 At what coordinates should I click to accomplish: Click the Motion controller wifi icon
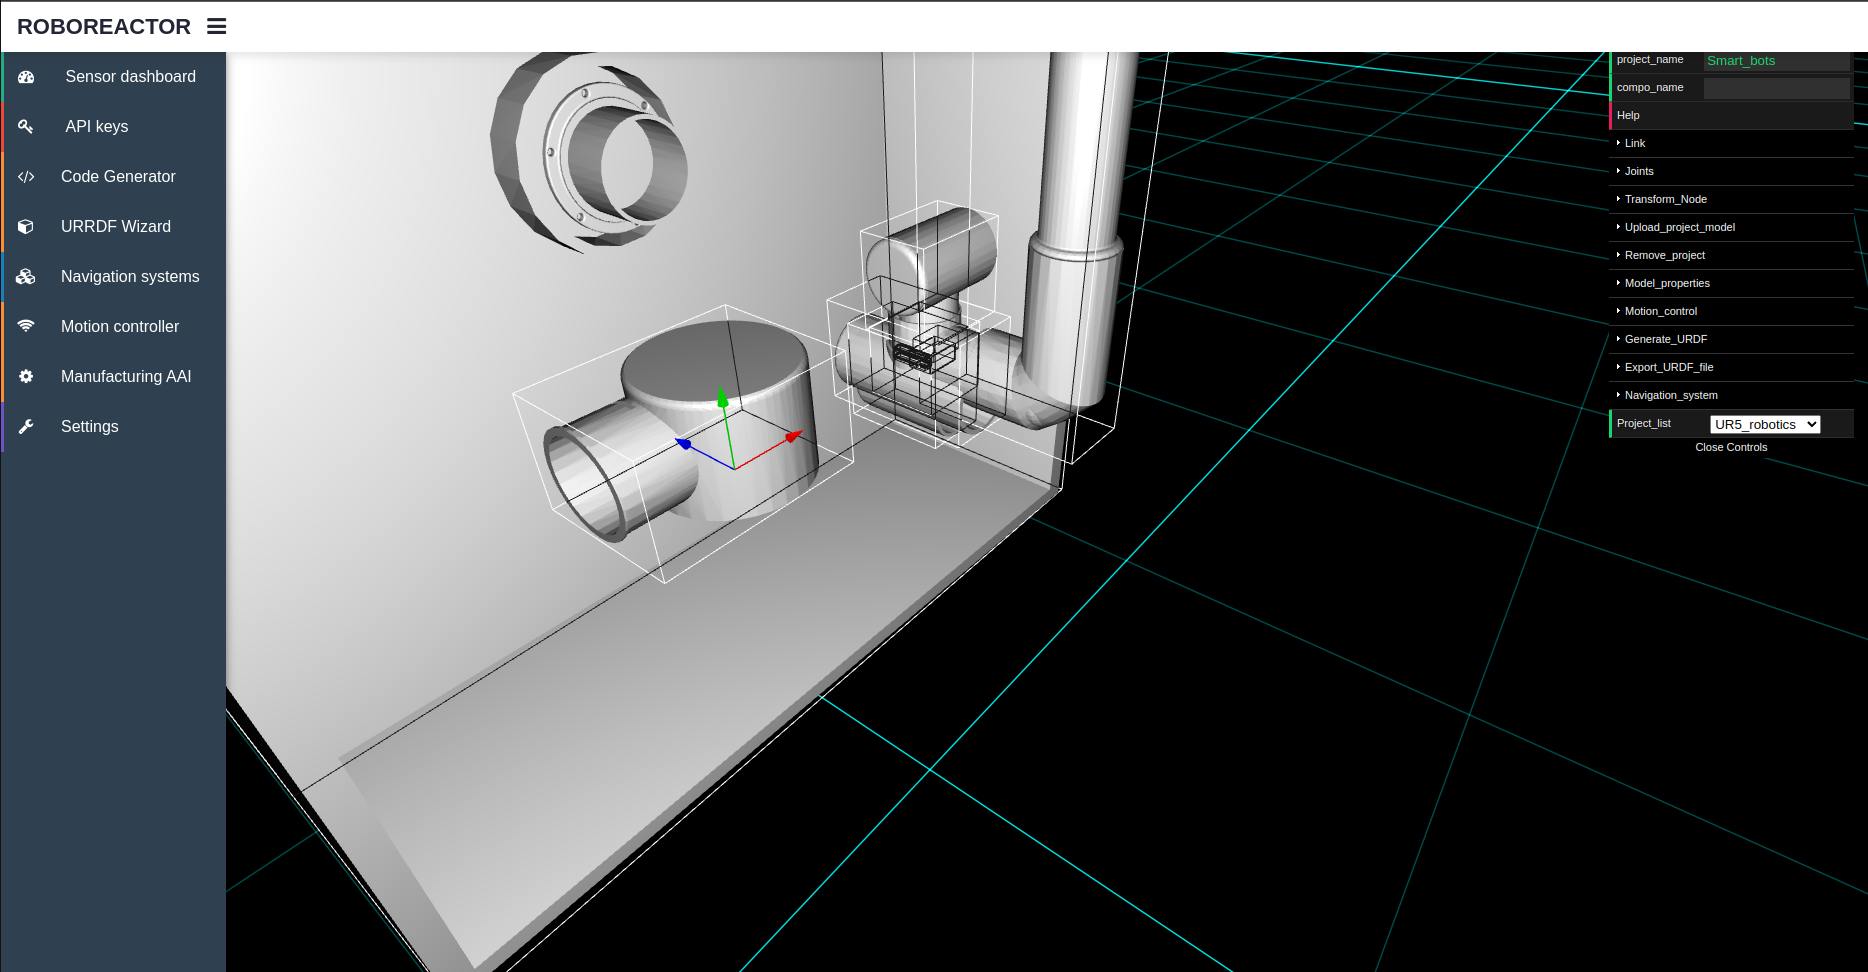pyautogui.click(x=26, y=326)
